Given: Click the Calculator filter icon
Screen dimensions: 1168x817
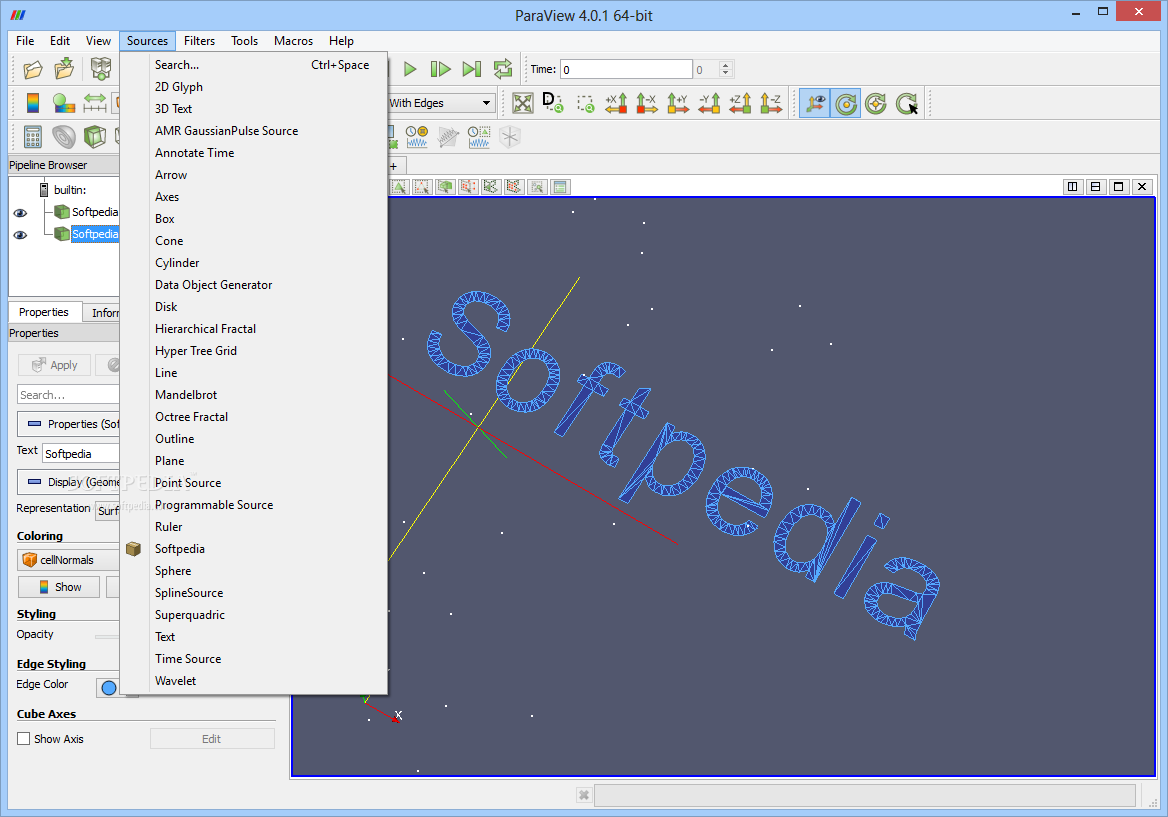Looking at the screenshot, I should (33, 137).
